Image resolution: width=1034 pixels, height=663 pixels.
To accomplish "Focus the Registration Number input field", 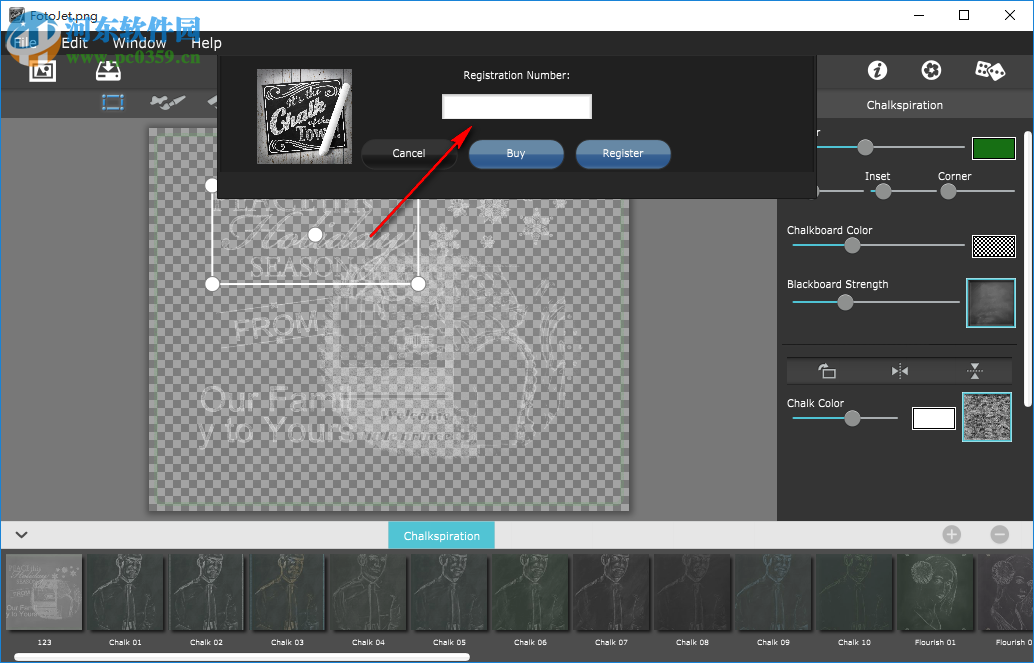I will click(516, 107).
